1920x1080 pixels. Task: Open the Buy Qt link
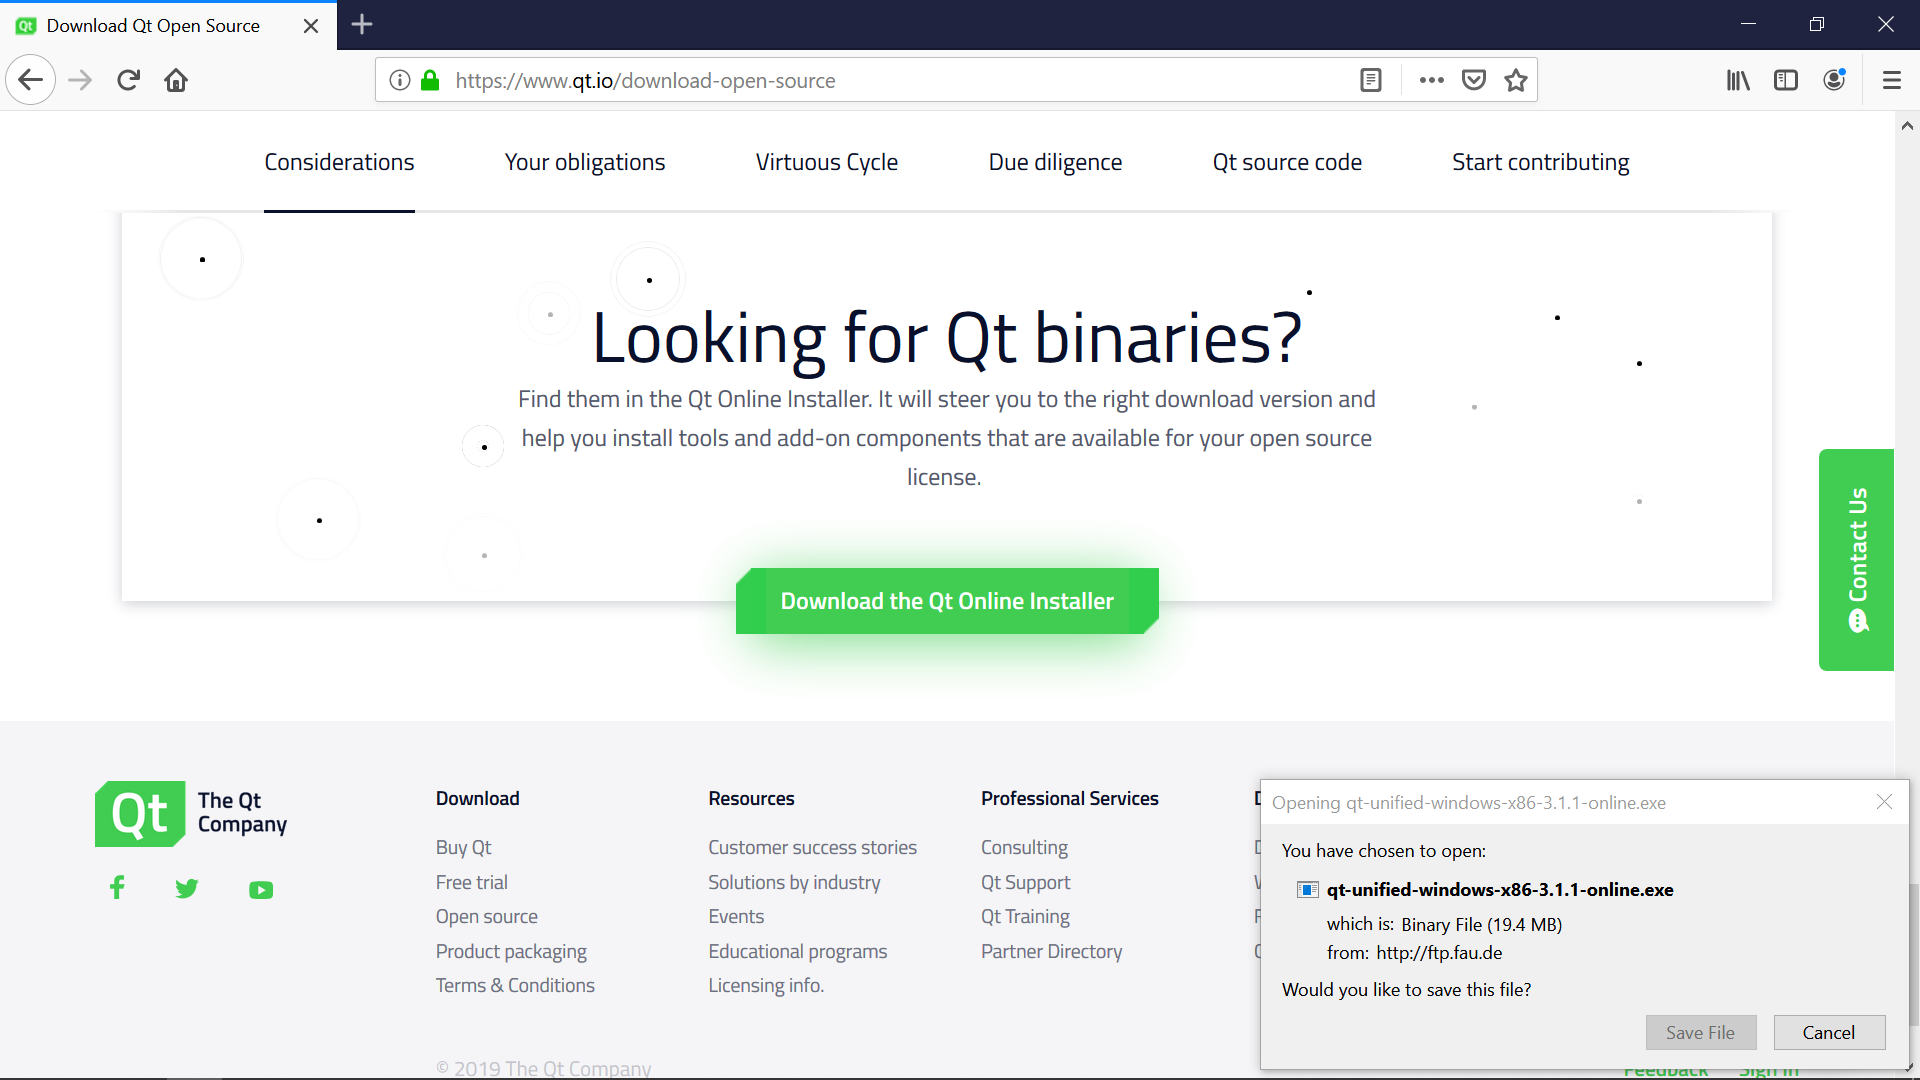(463, 847)
